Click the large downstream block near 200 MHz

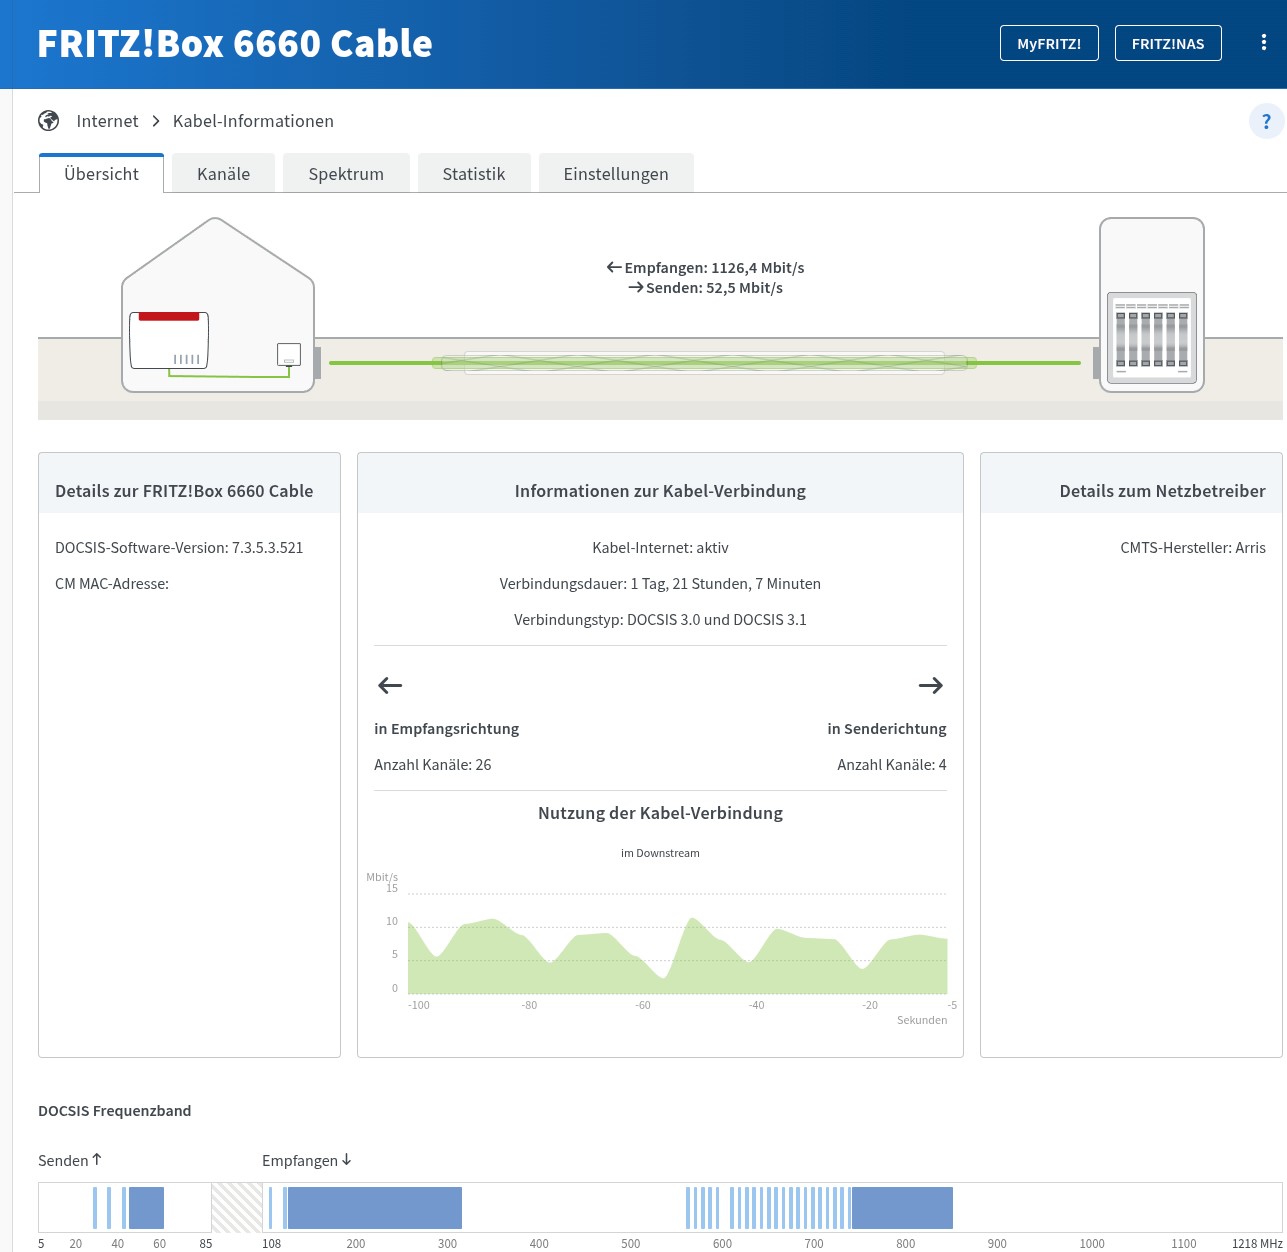tap(375, 1208)
